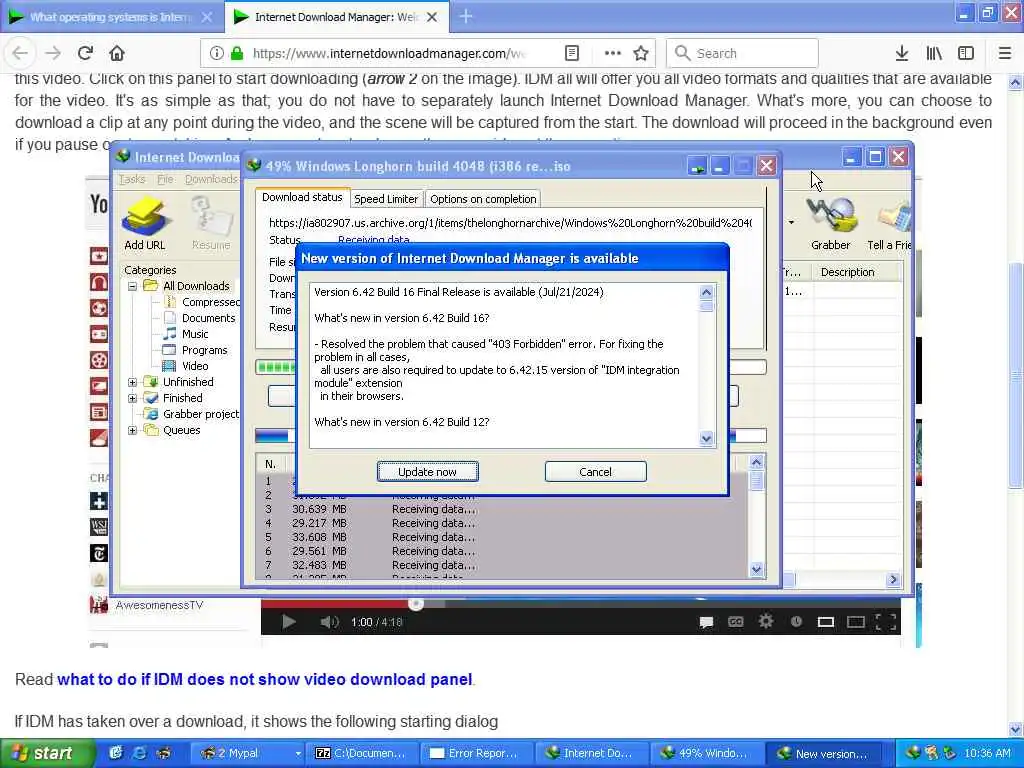
Task: Click the taskbar clock showing 10:36 AM
Action: (987, 753)
